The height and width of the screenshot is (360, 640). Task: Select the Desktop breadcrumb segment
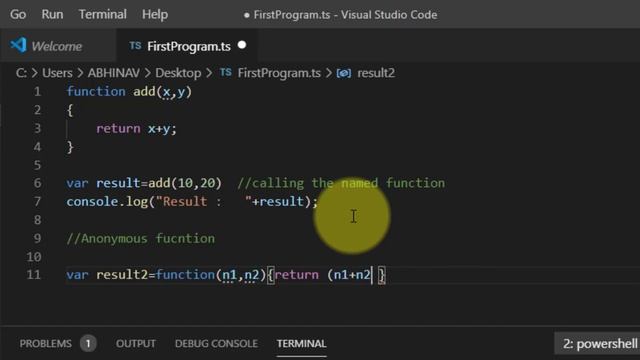tap(178, 73)
